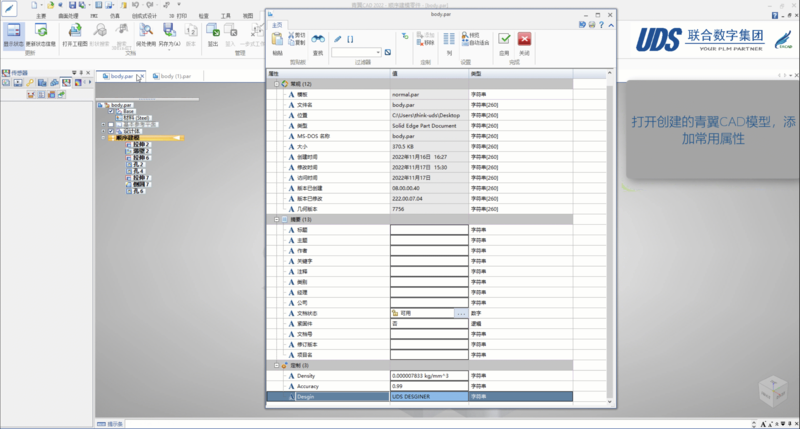Collapse the 摘要 (13) property group

click(x=276, y=219)
